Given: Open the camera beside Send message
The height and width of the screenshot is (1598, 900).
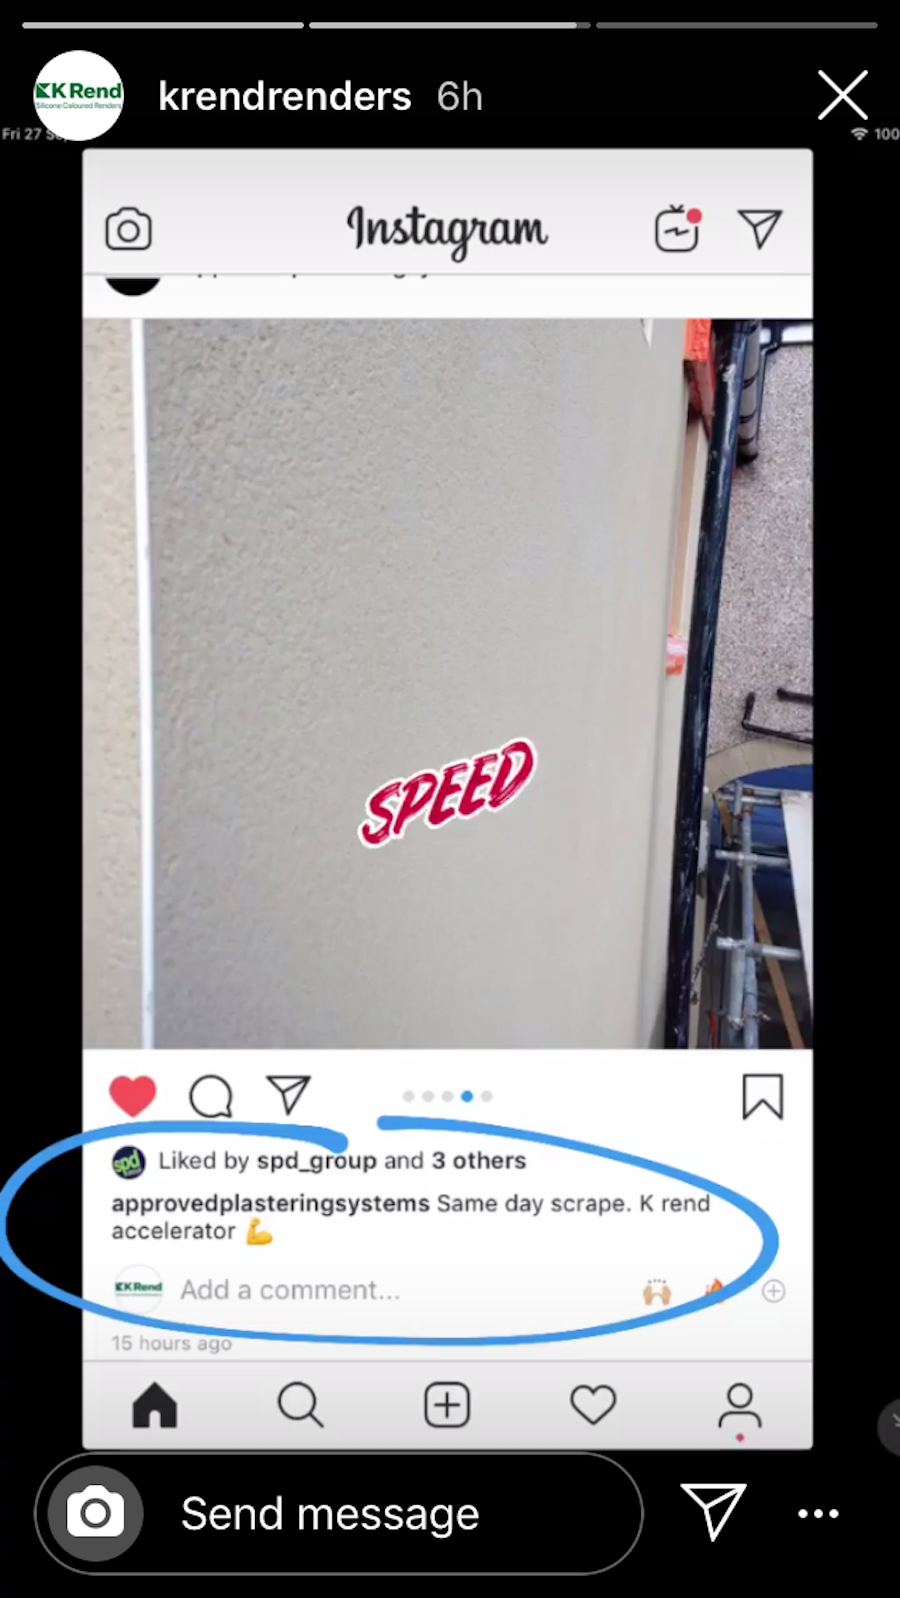Looking at the screenshot, I should point(95,1514).
